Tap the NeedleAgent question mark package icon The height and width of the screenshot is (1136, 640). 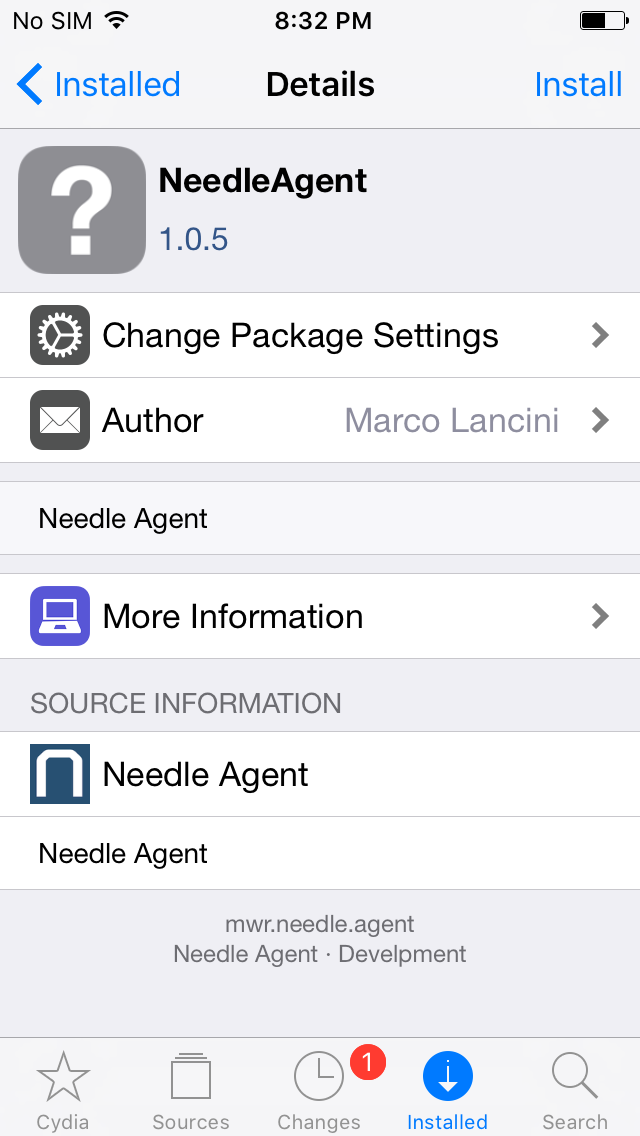82,210
